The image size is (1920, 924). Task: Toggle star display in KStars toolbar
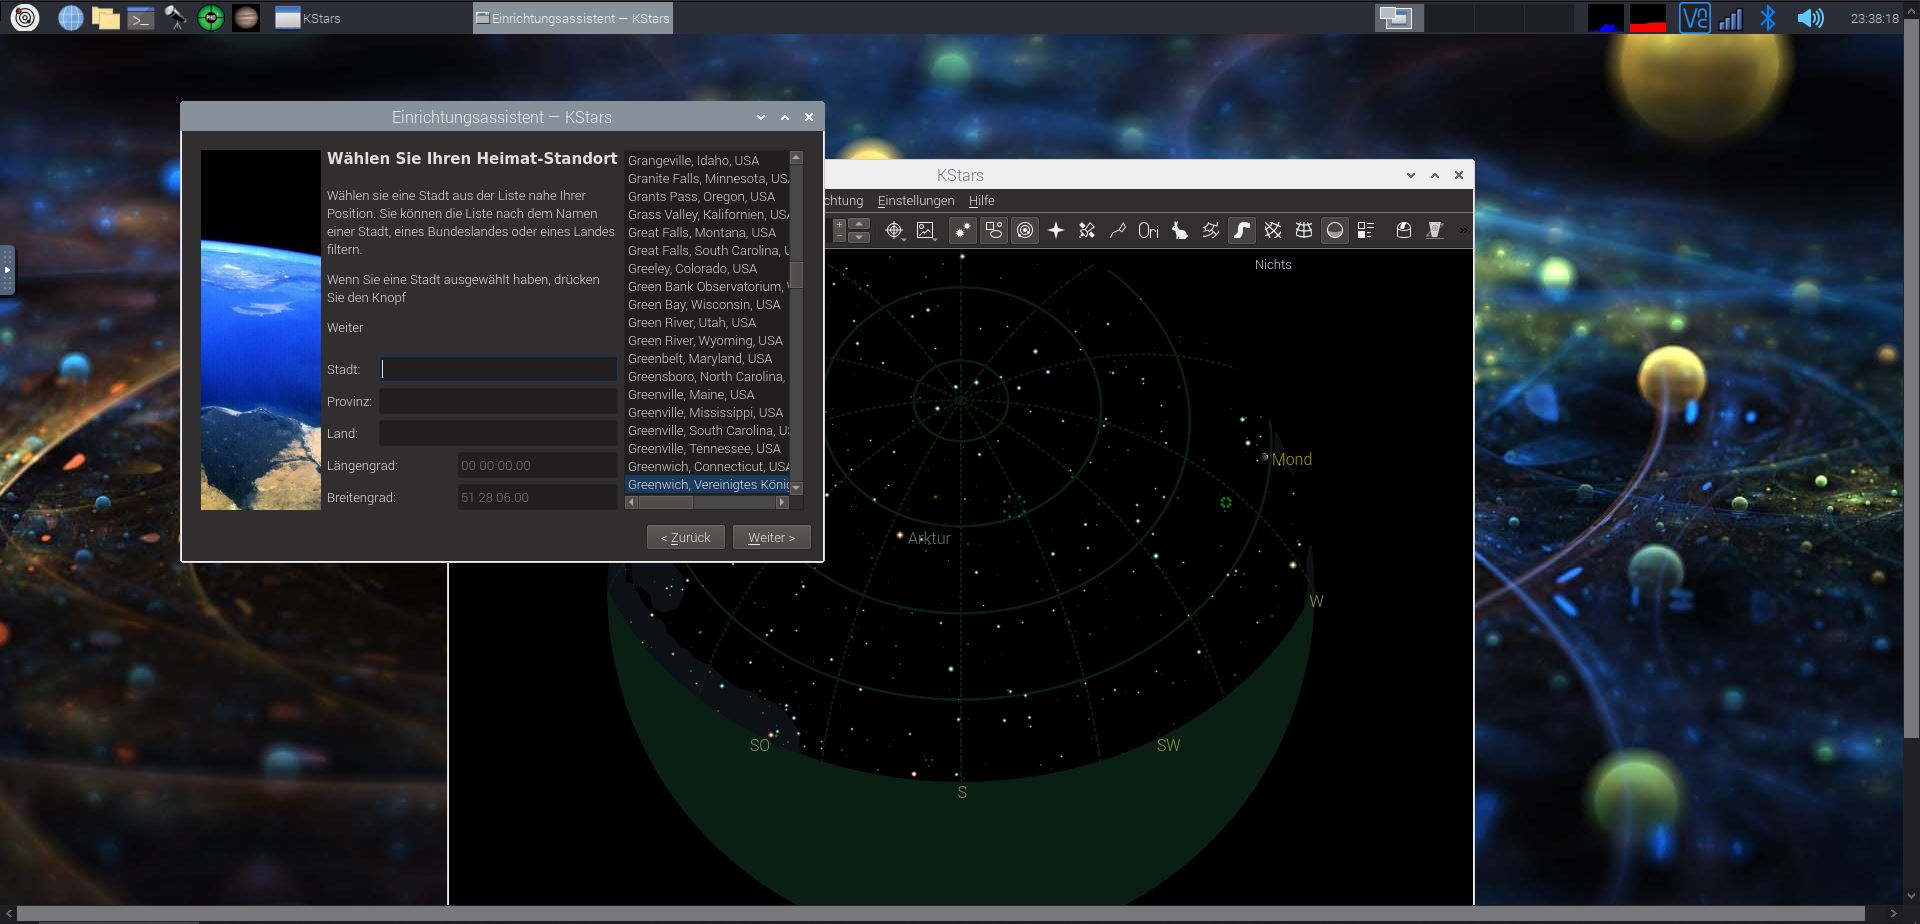tap(962, 231)
